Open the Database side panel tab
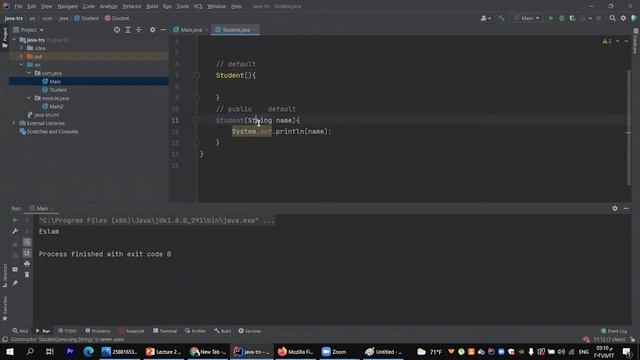The height and width of the screenshot is (360, 640). coord(636,41)
